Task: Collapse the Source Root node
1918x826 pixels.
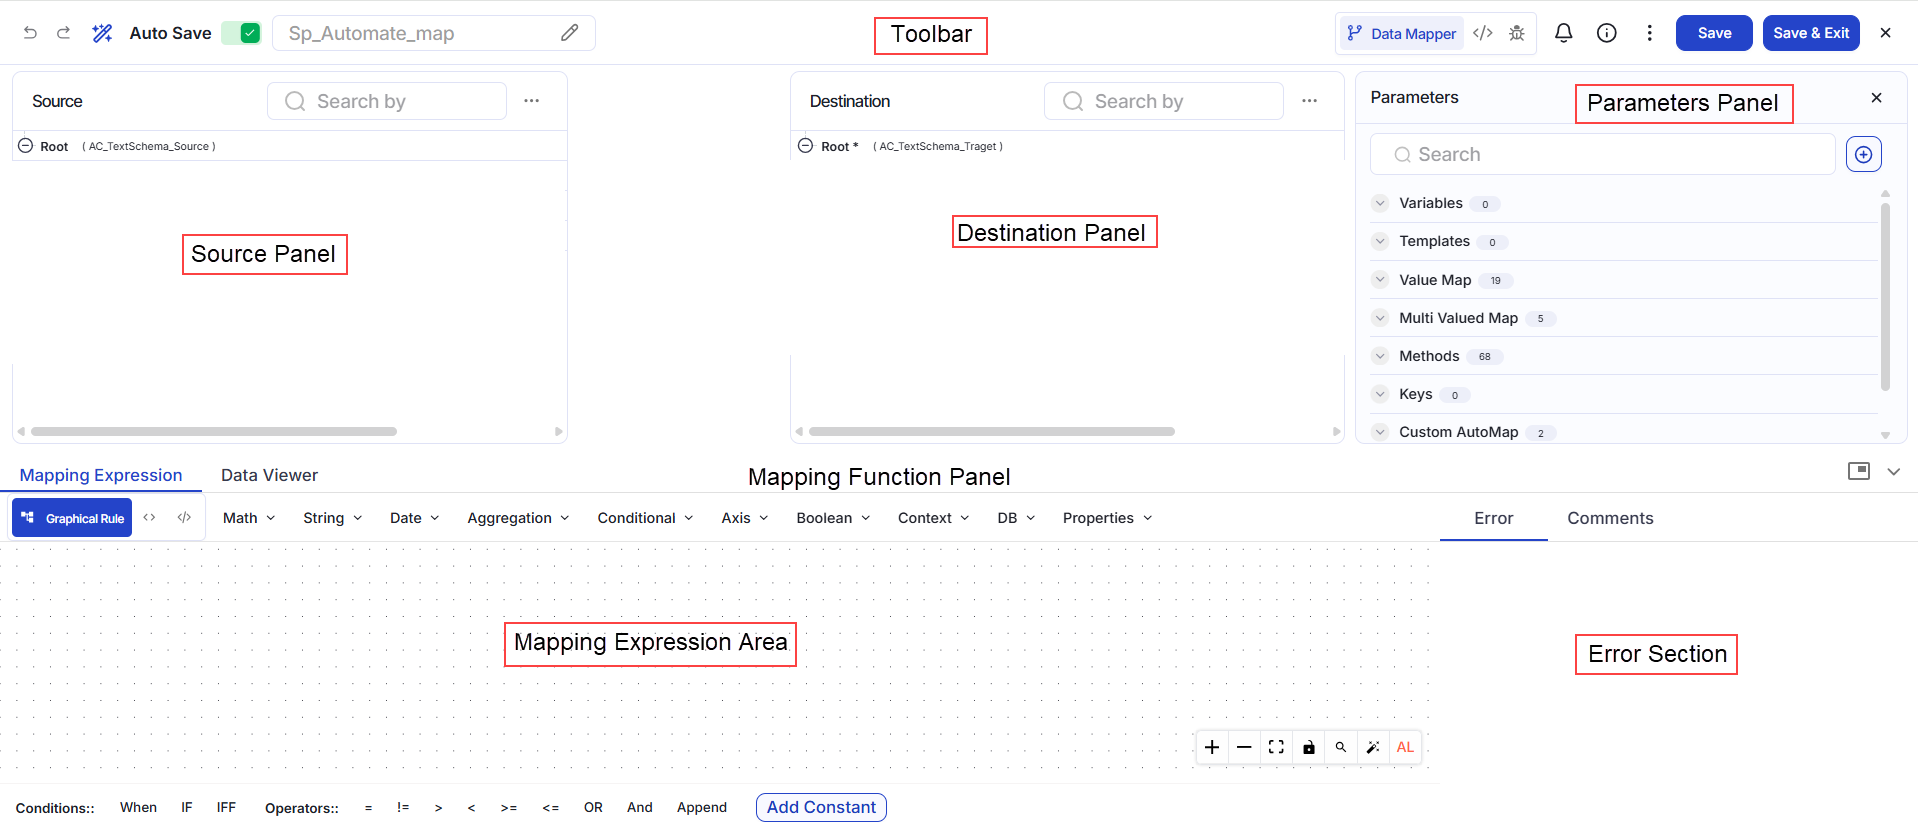Action: [26, 146]
